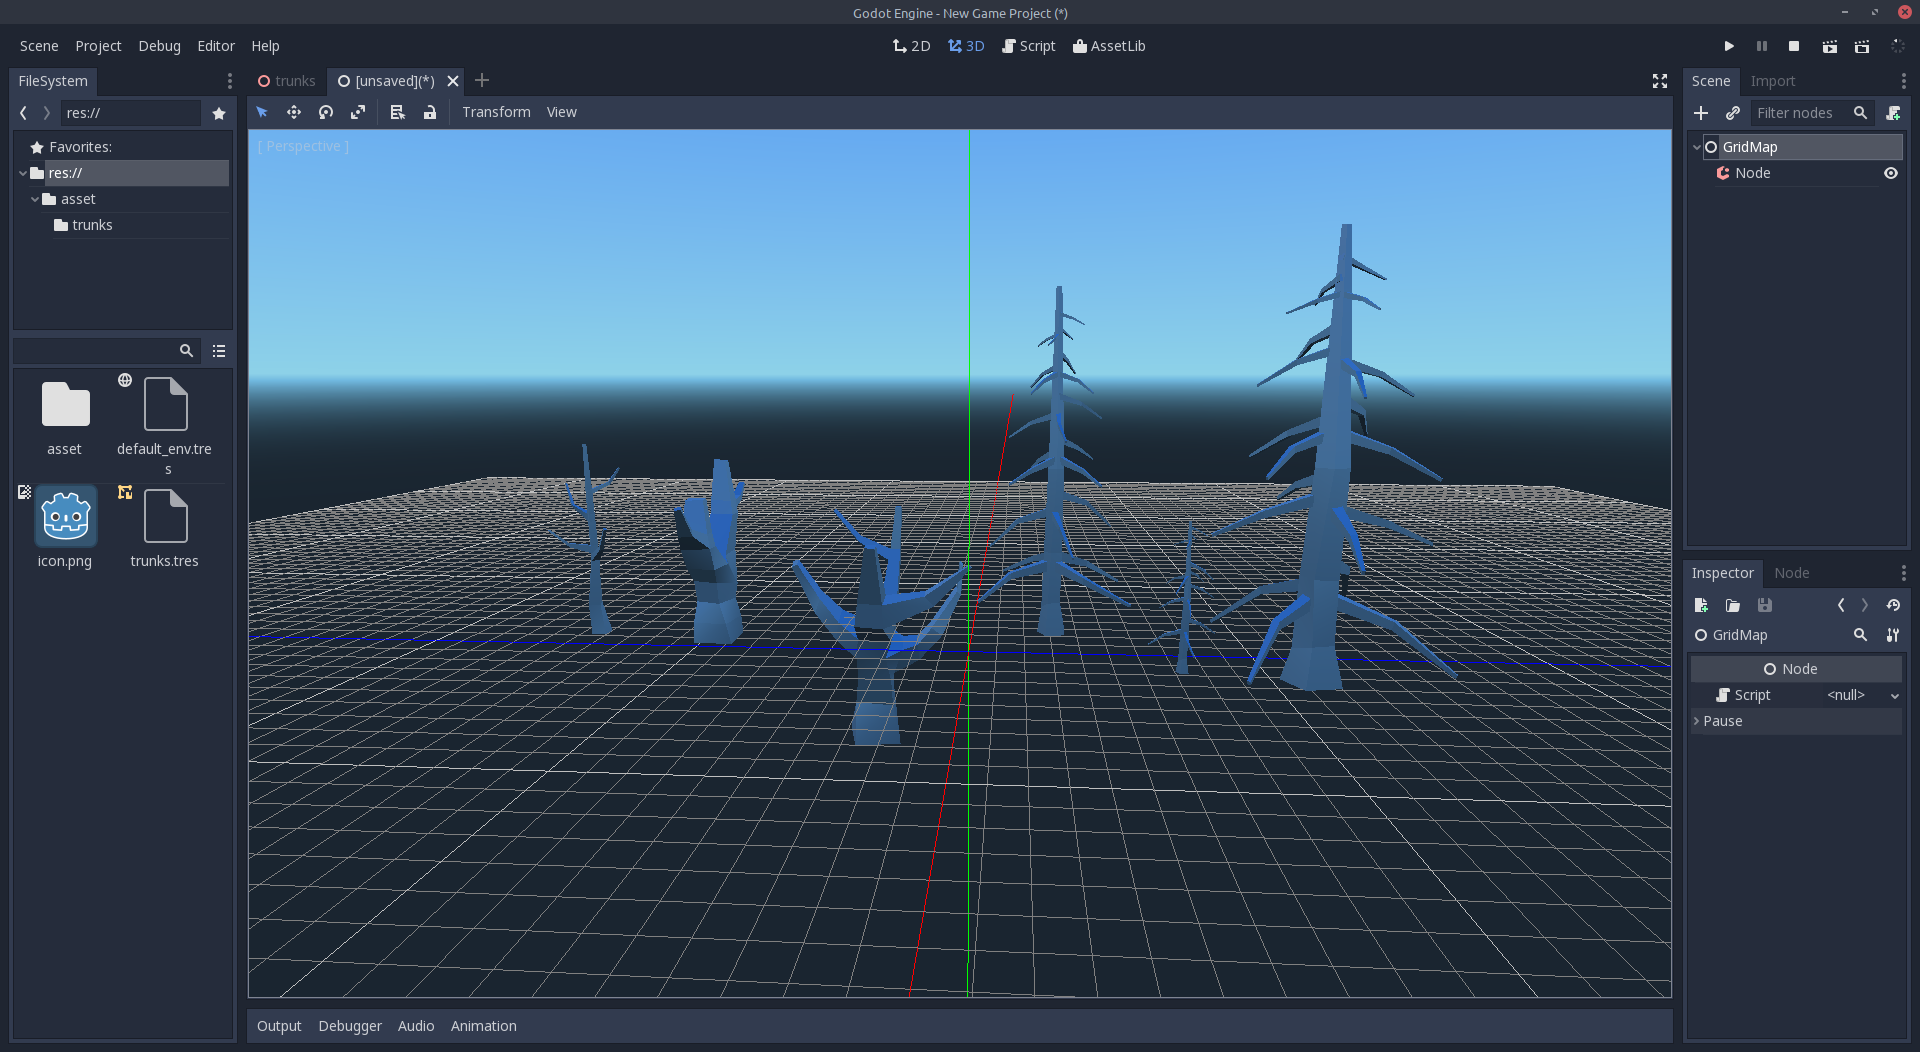
Task: Select the Scale mode tool
Action: [x=358, y=112]
